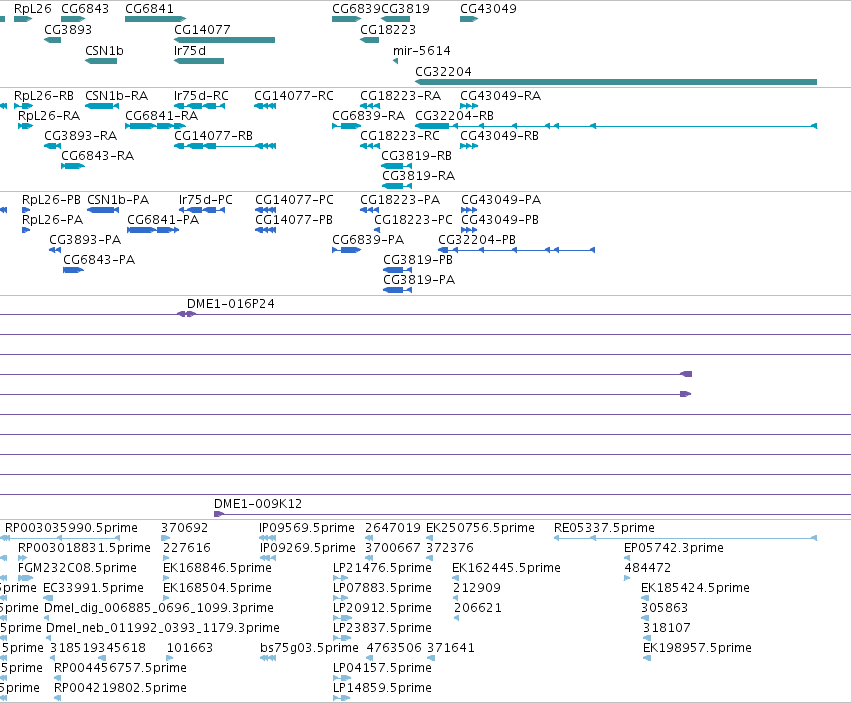Viewport: 851px width, 703px height.
Task: Select the CG6839-RA transcript label
Action: click(369, 116)
